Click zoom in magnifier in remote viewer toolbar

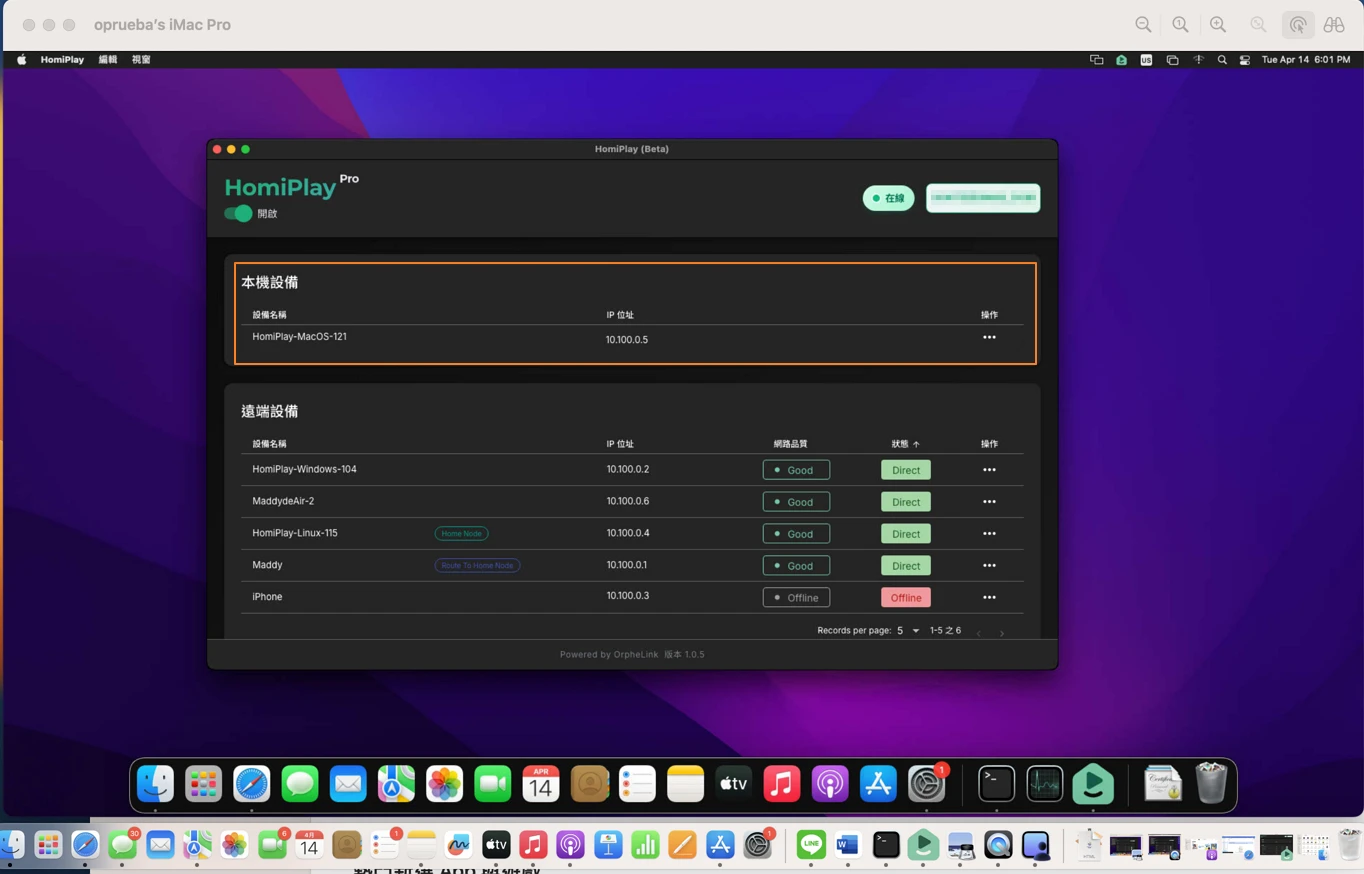[1217, 25]
